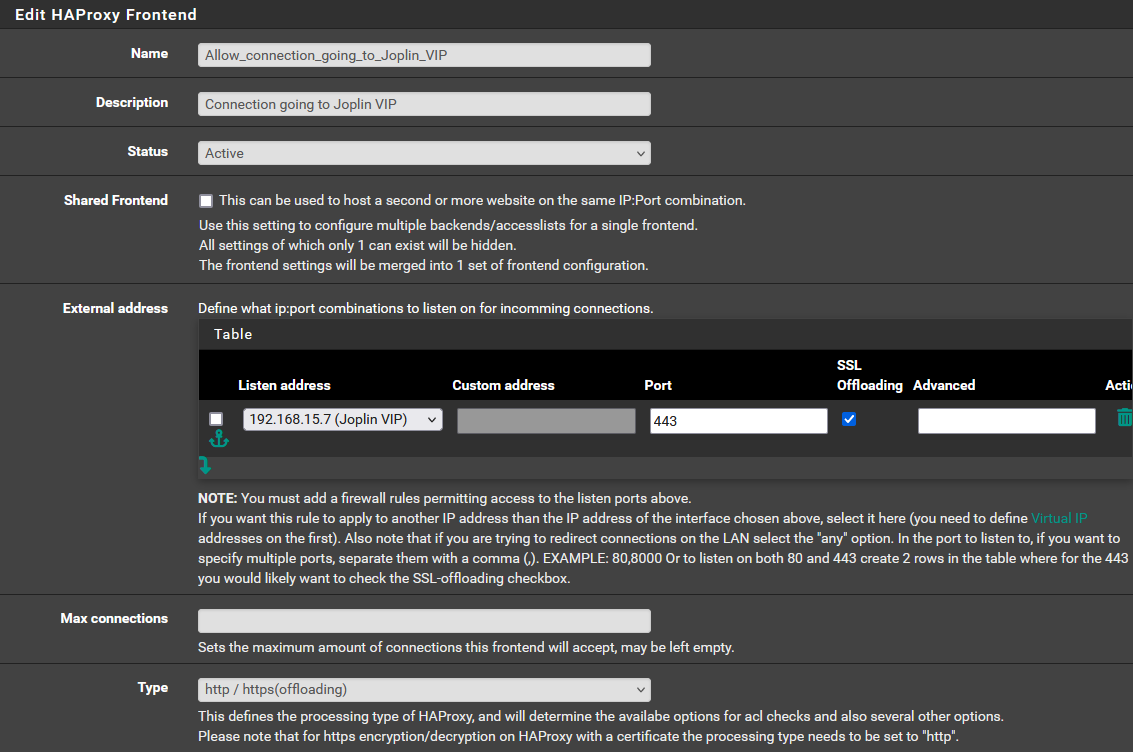
Task: Click the greyed Custom address field
Action: pyautogui.click(x=546, y=421)
